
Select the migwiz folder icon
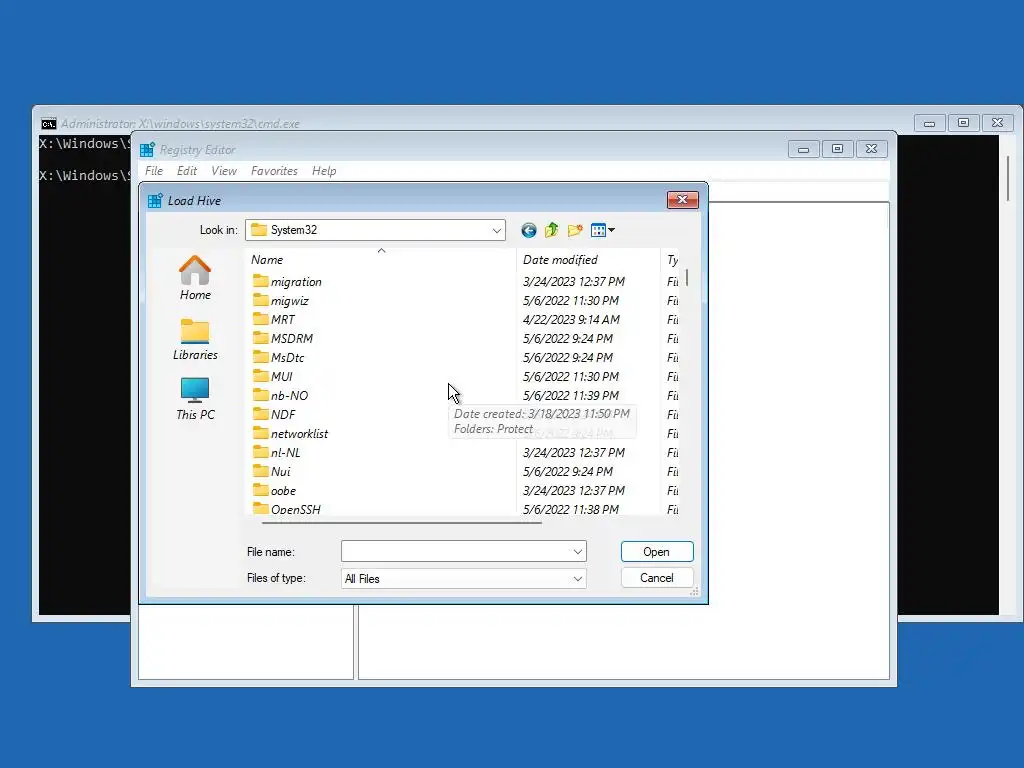coord(260,300)
